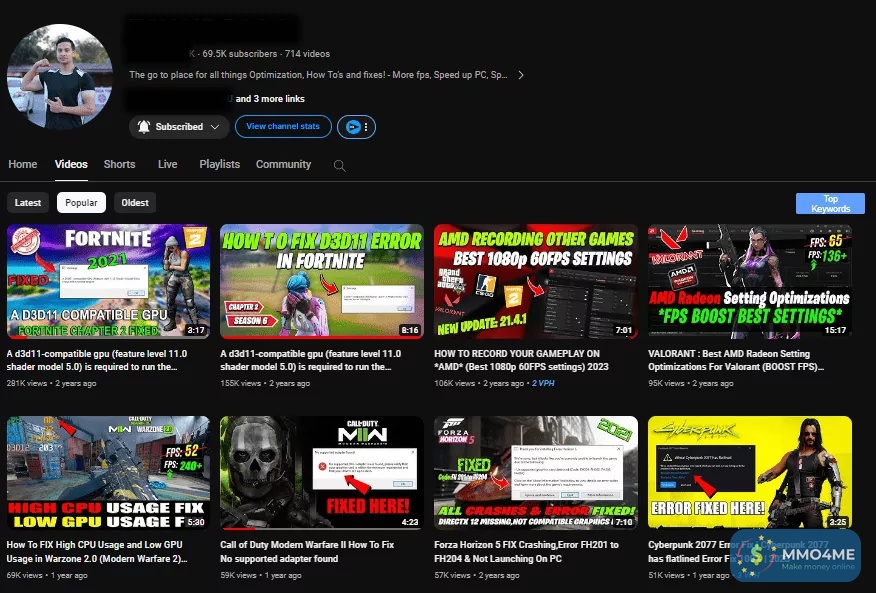
Task: Click the 8:16 duration badge
Action: (x=410, y=330)
